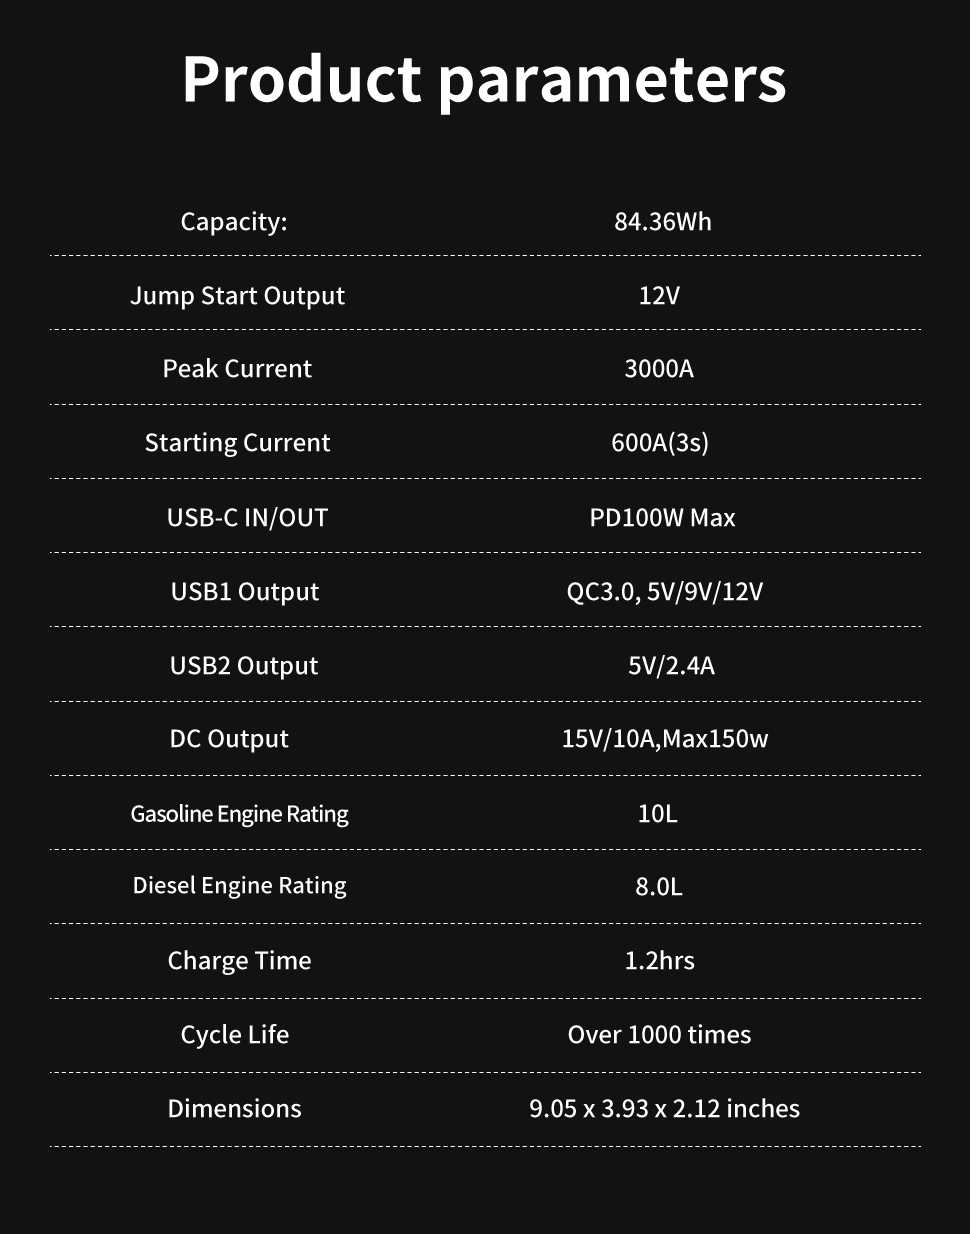Select the Charge Time label
The width and height of the screenshot is (970, 1234).
click(x=239, y=961)
